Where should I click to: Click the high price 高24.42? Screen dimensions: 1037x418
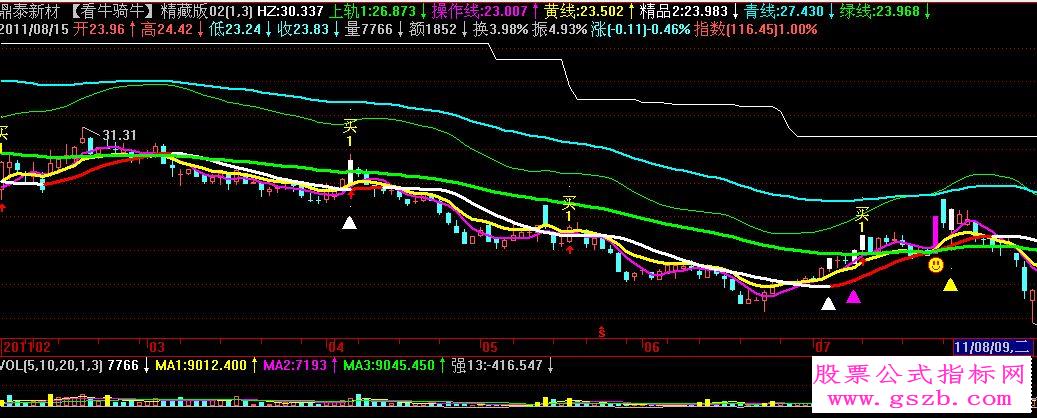pyautogui.click(x=167, y=30)
